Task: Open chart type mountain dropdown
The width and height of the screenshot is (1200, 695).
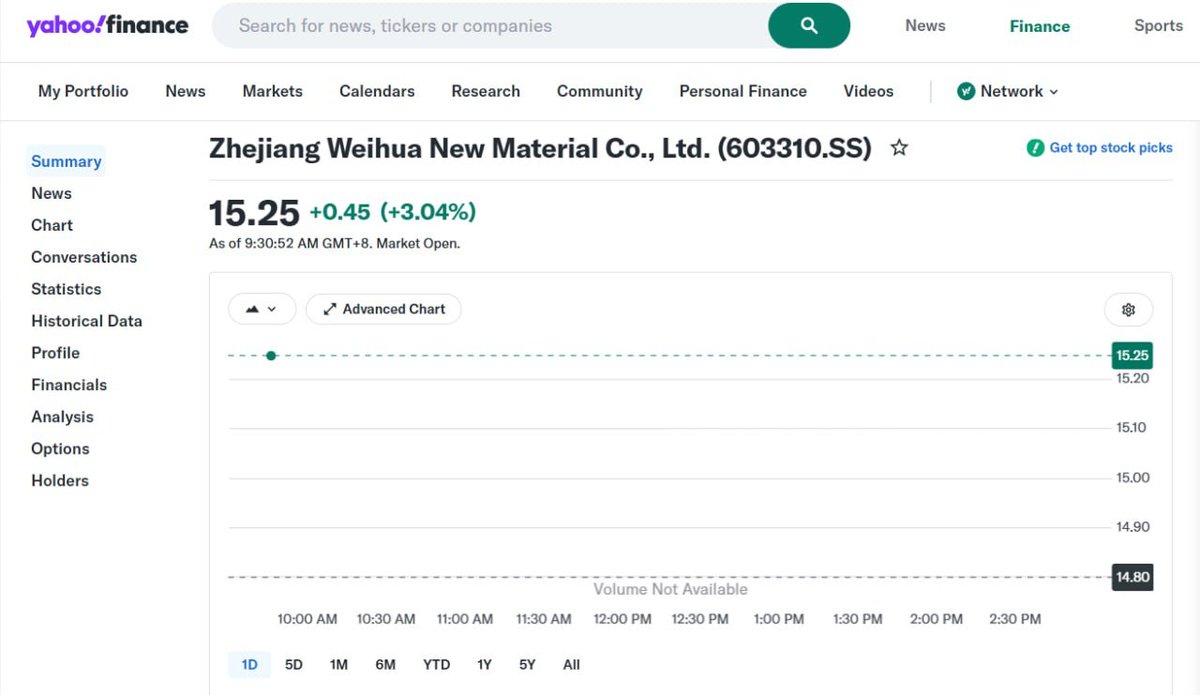Action: point(262,309)
